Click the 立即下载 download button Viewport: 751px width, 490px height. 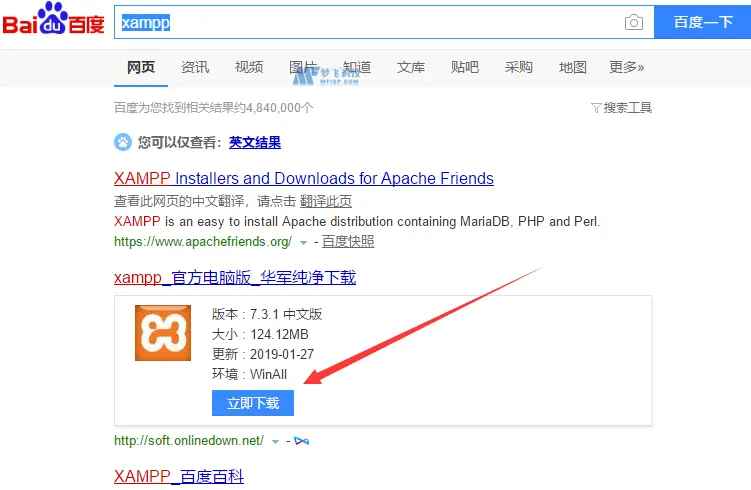coord(253,403)
